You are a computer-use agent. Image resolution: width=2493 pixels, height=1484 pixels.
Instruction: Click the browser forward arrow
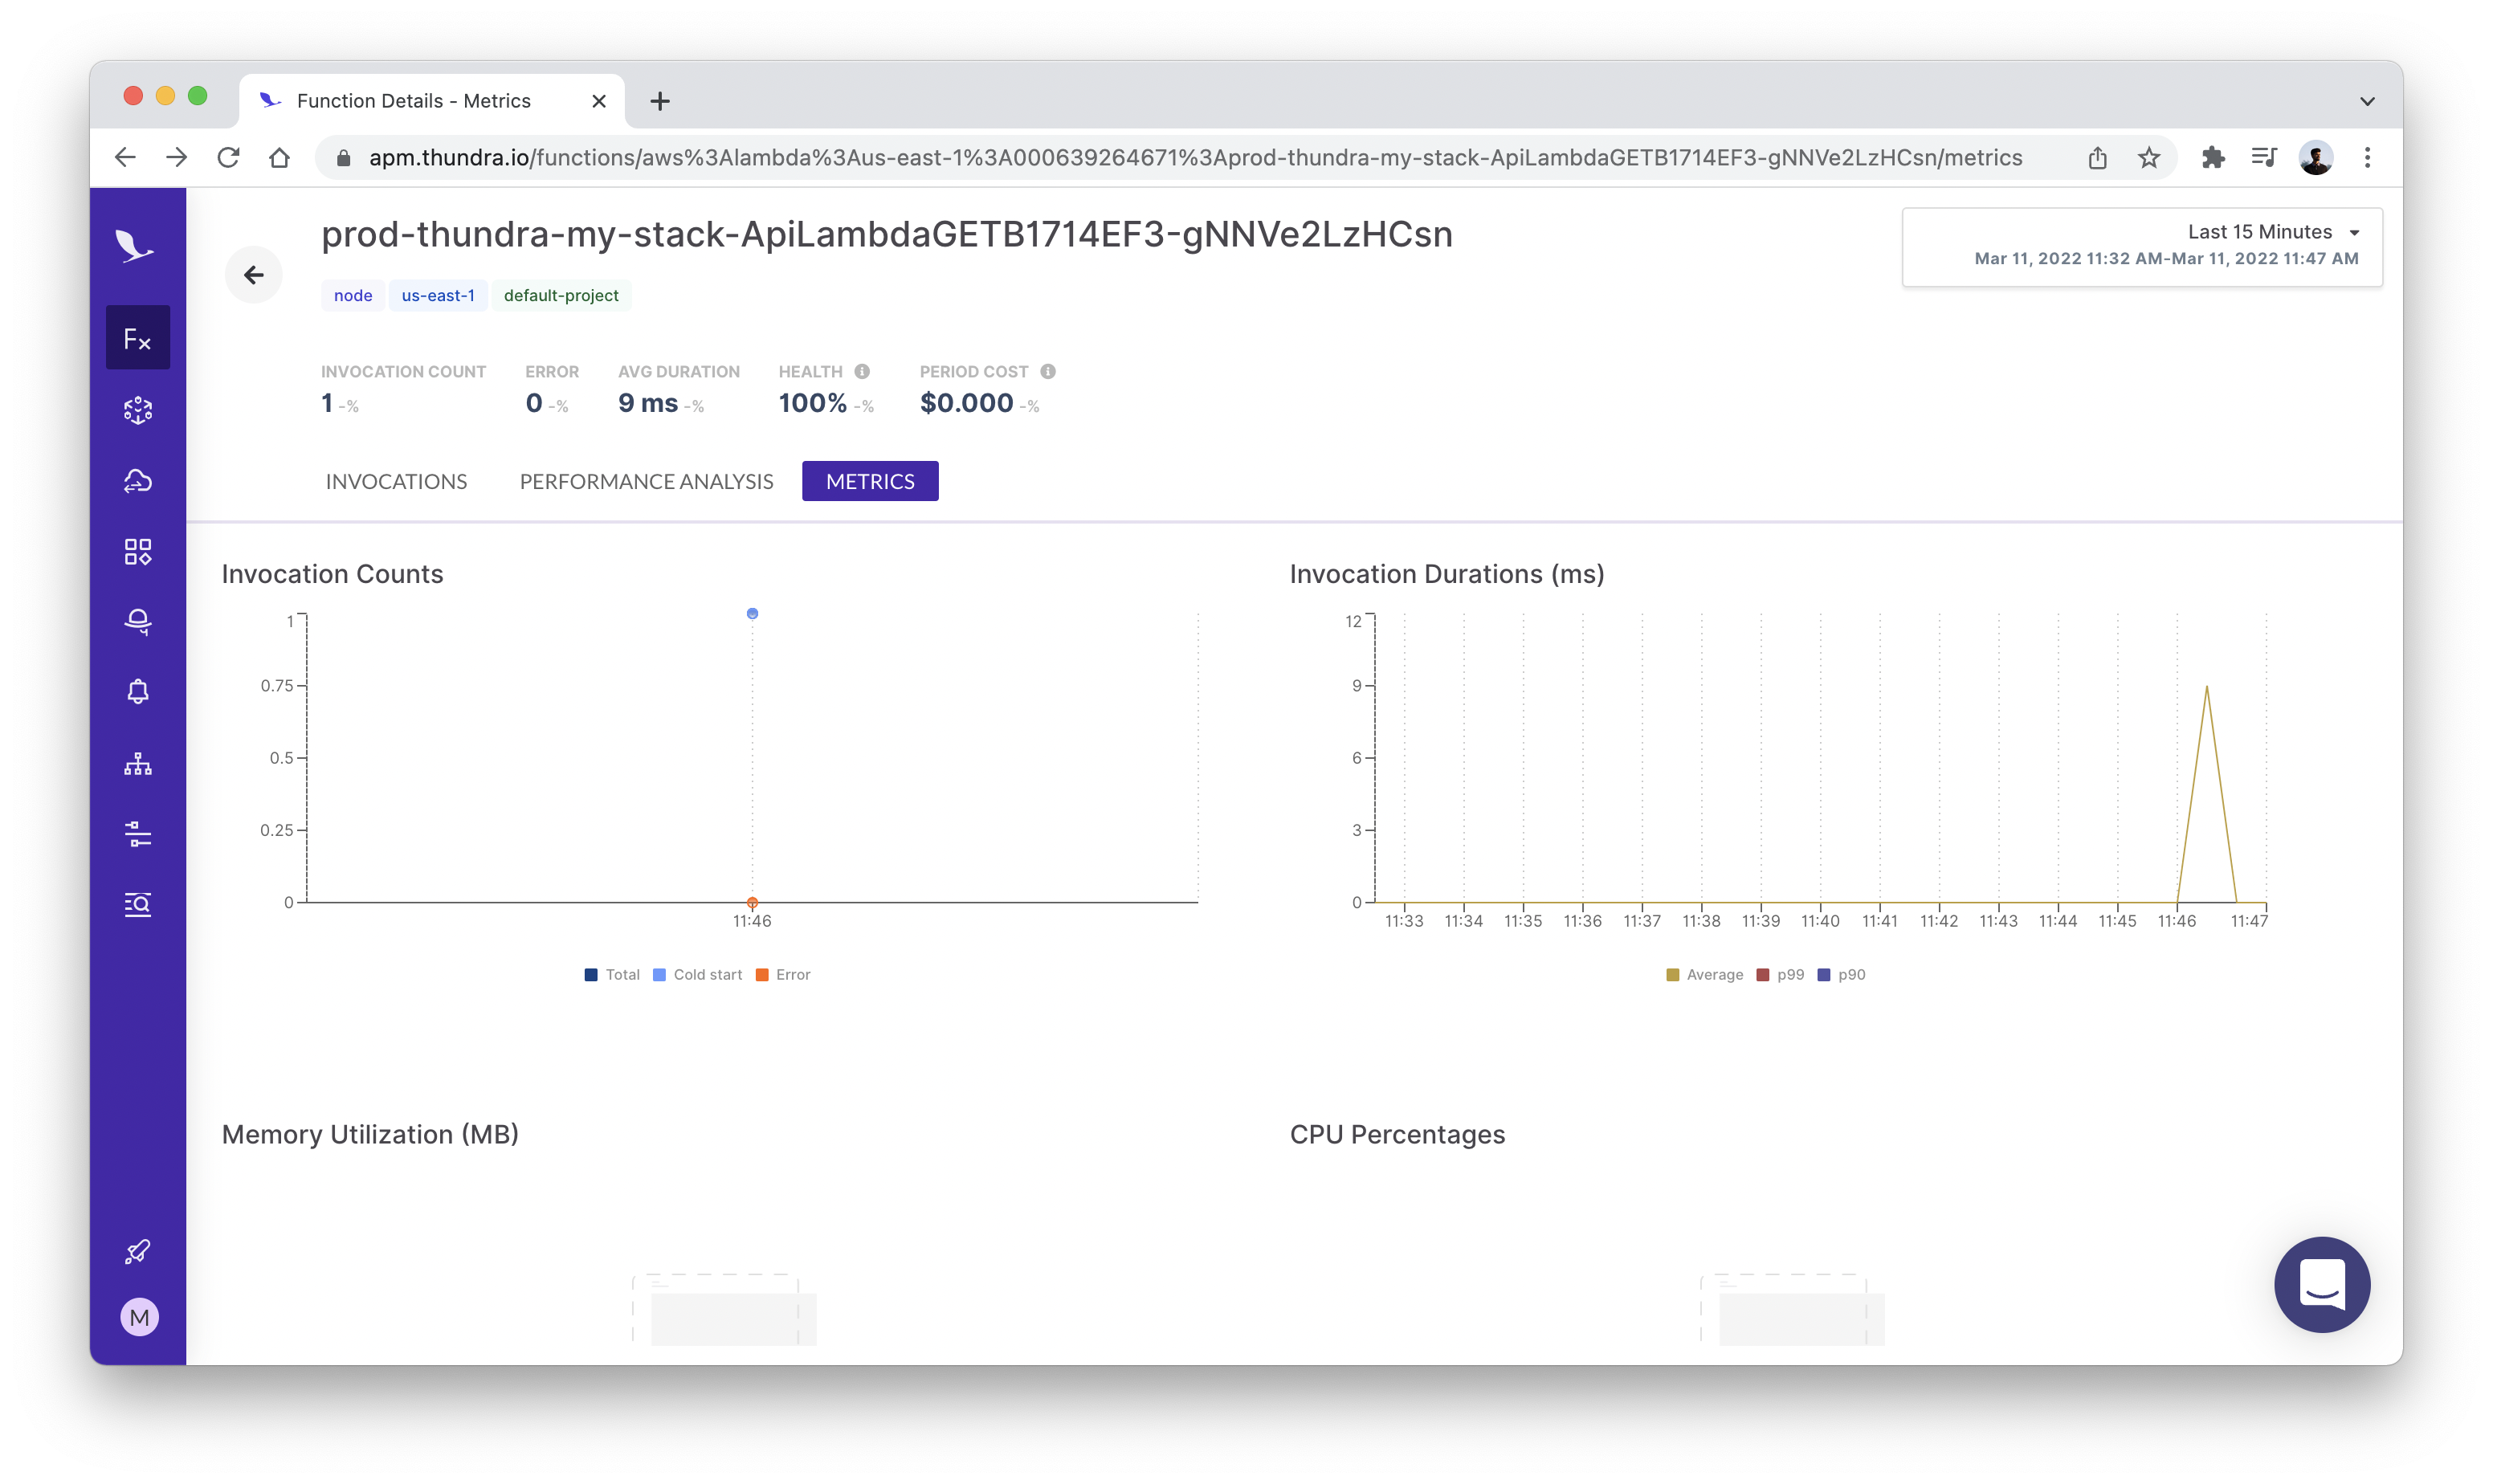[x=177, y=157]
